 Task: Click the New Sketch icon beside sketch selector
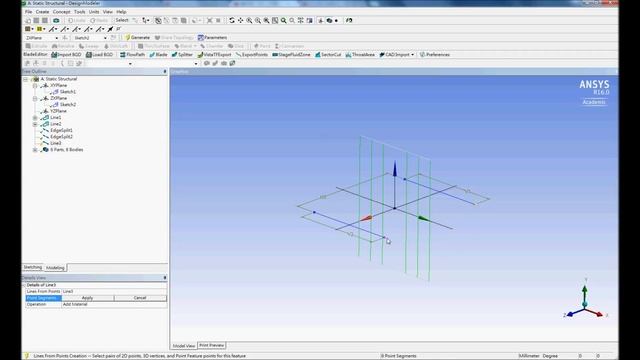[113, 38]
